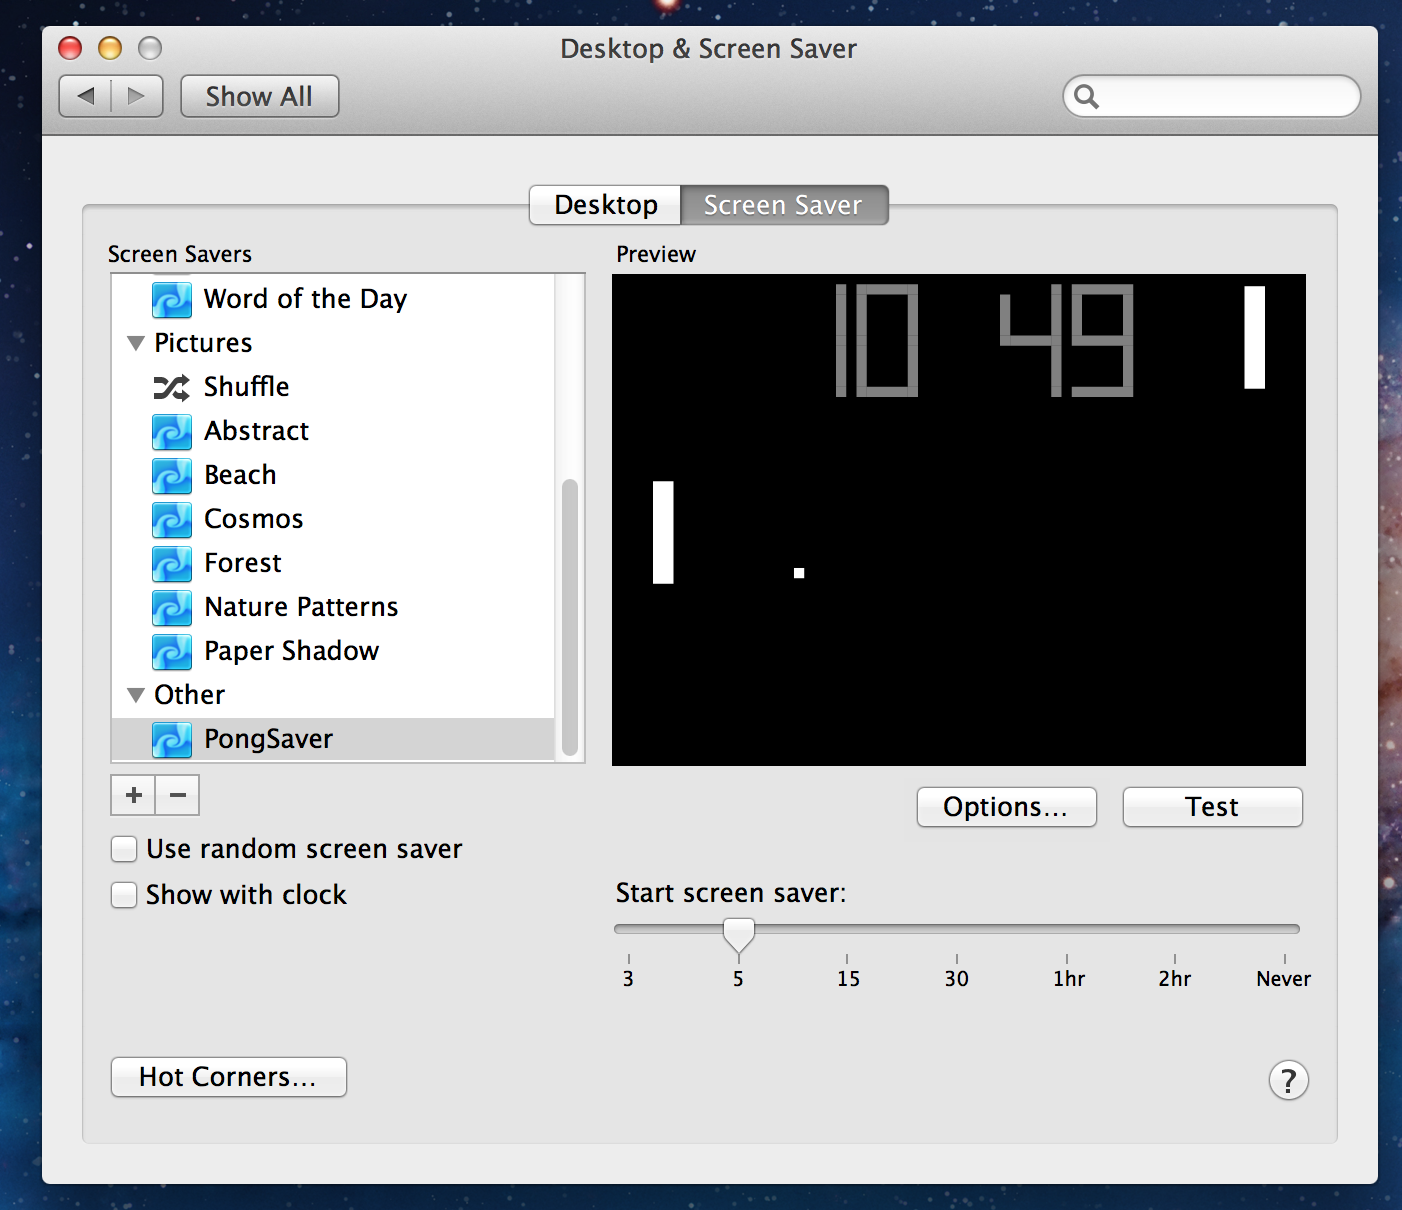
Task: Close the Desktop & Screen Saver window
Action: 70,48
